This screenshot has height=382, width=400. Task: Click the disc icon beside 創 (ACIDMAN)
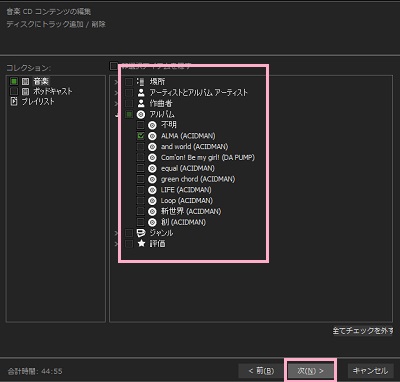point(152,222)
